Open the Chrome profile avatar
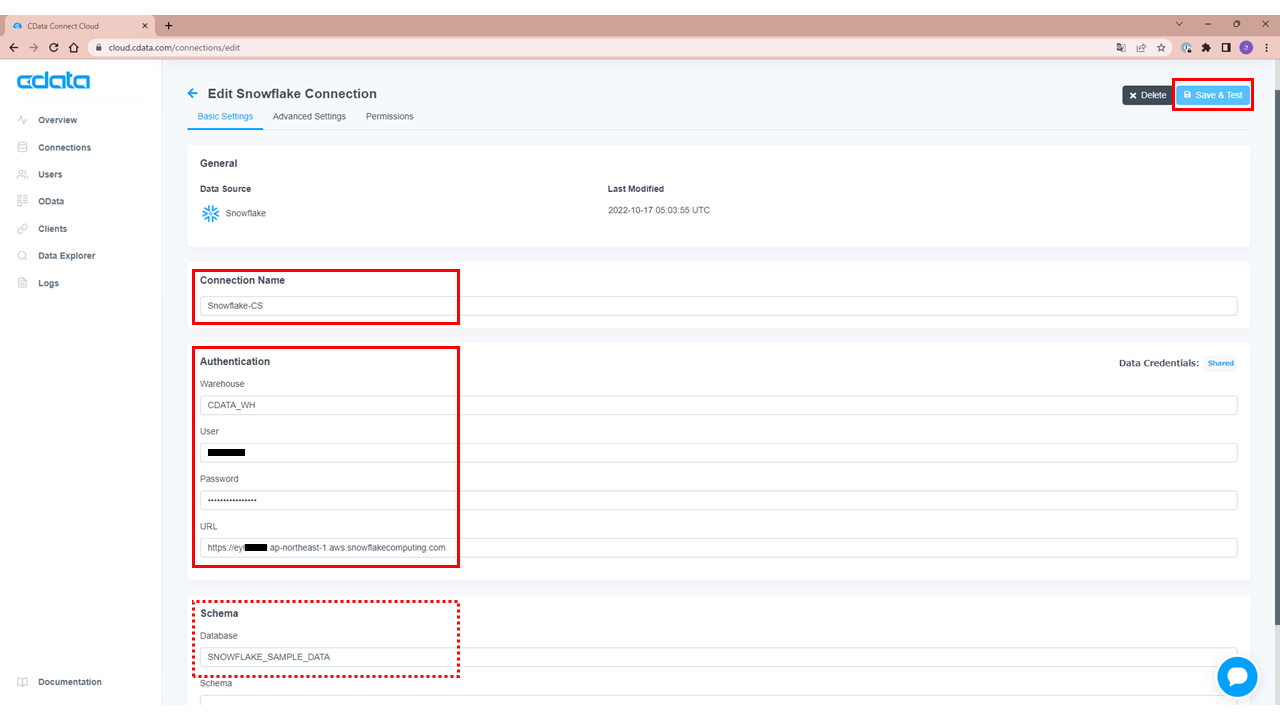The width and height of the screenshot is (1280, 720). 1246,47
